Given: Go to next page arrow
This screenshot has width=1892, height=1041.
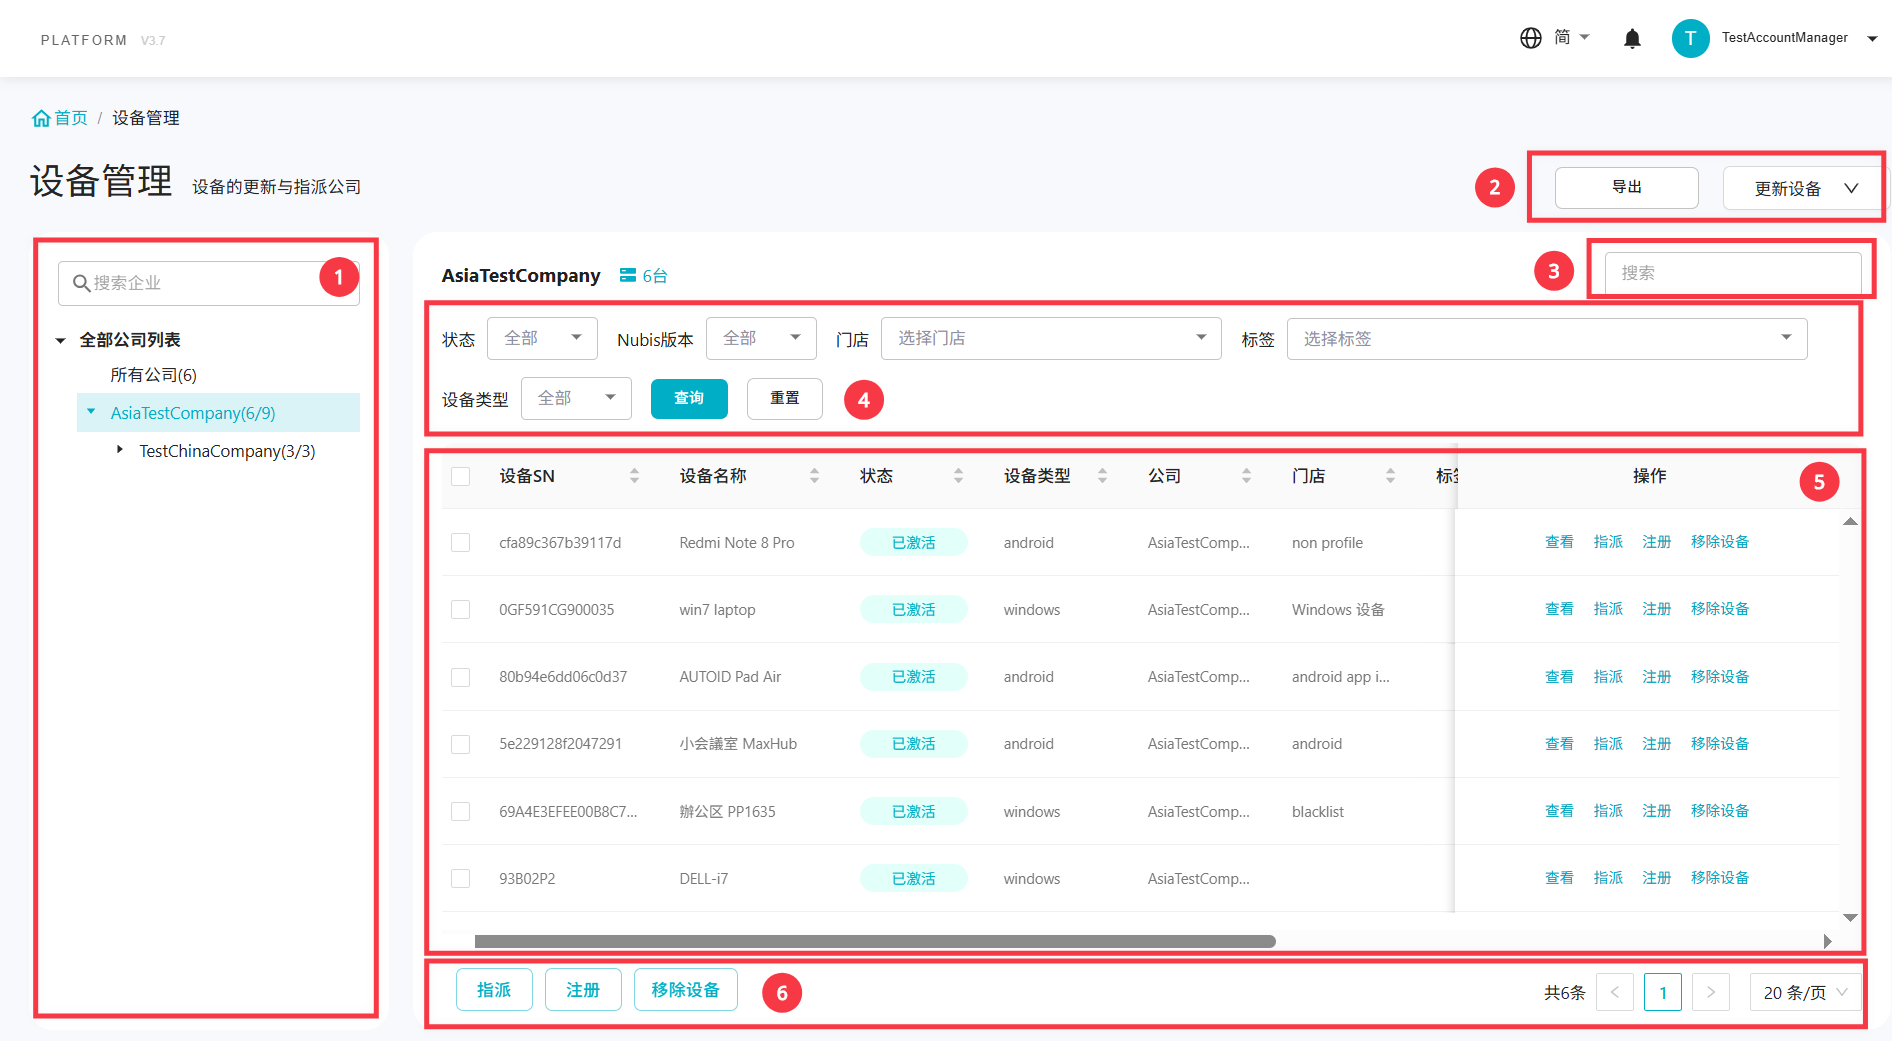Looking at the screenshot, I should click(x=1711, y=992).
